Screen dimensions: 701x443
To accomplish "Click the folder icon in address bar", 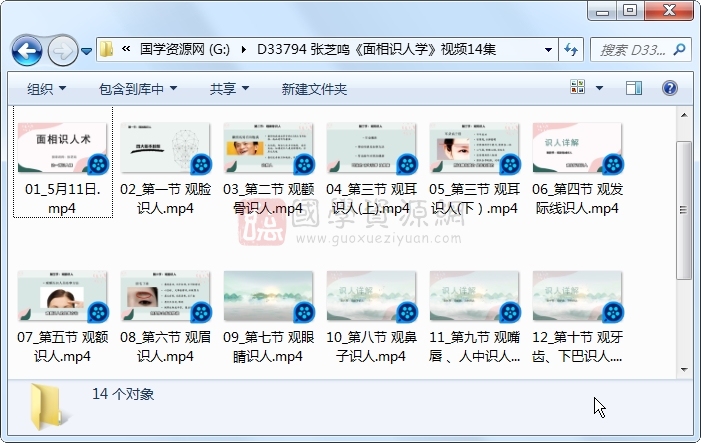I will click(x=106, y=49).
